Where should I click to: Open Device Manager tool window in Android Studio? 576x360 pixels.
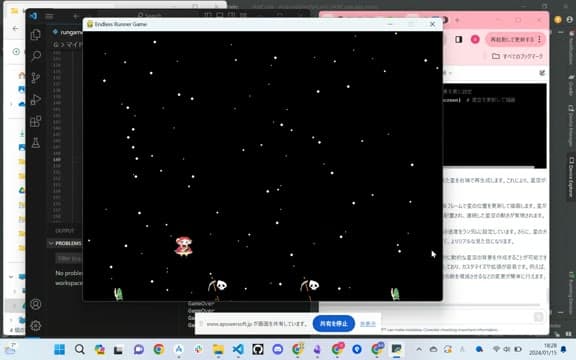tap(571, 126)
